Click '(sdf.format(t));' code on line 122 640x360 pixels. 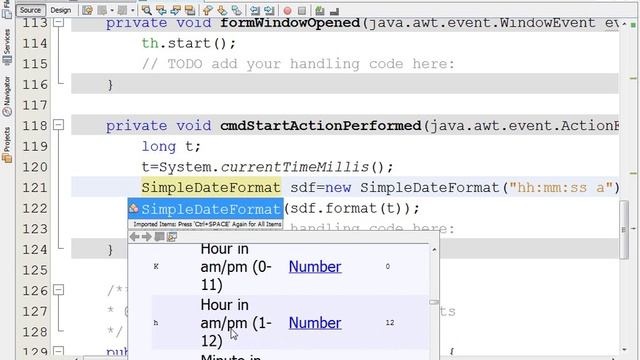tap(352, 209)
